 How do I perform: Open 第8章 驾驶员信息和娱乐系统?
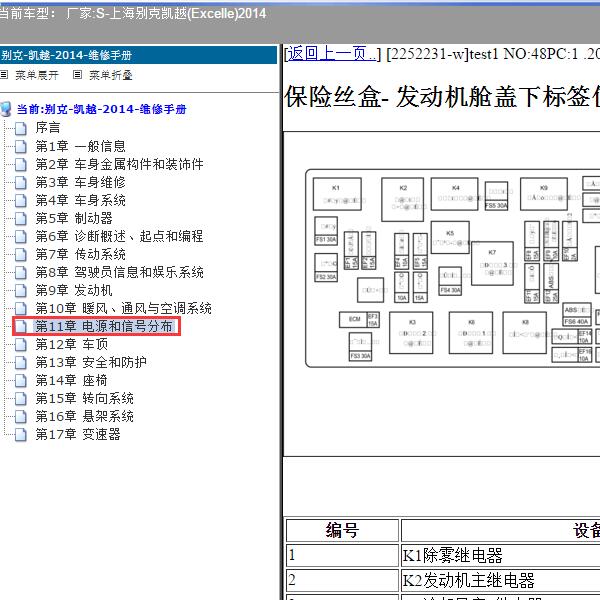[119, 272]
